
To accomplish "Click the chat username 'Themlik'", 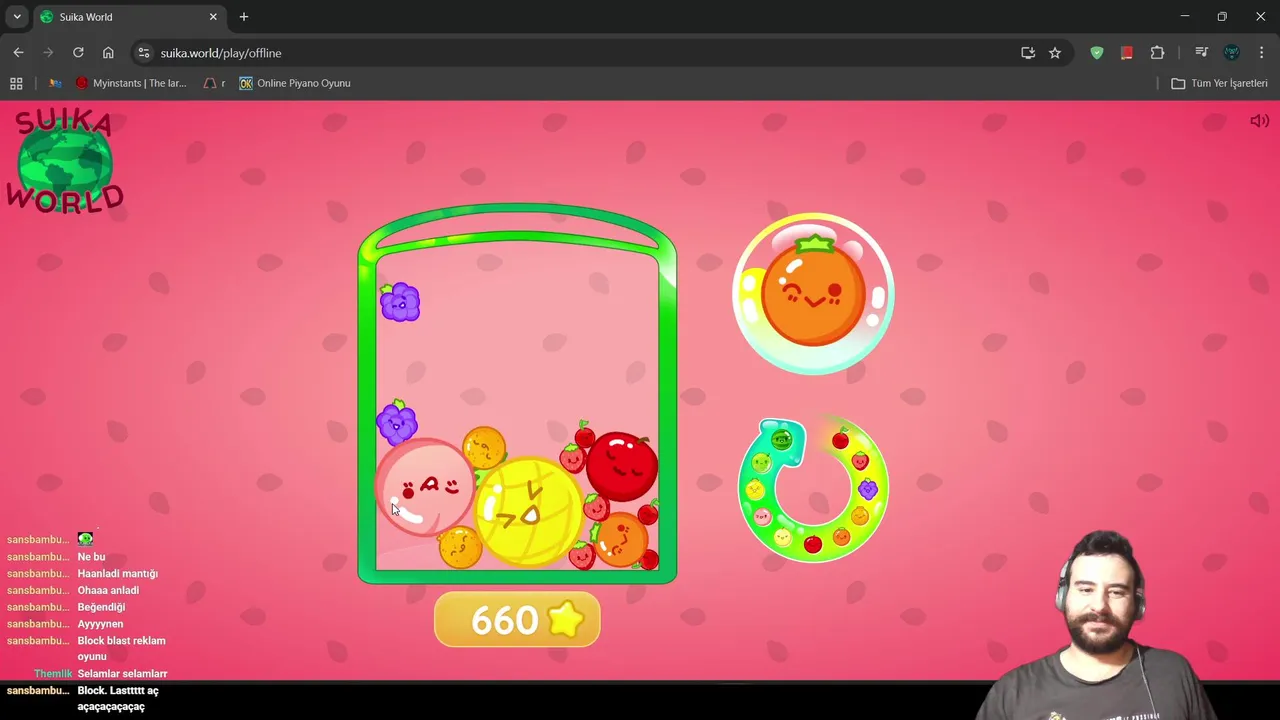I will point(53,674).
